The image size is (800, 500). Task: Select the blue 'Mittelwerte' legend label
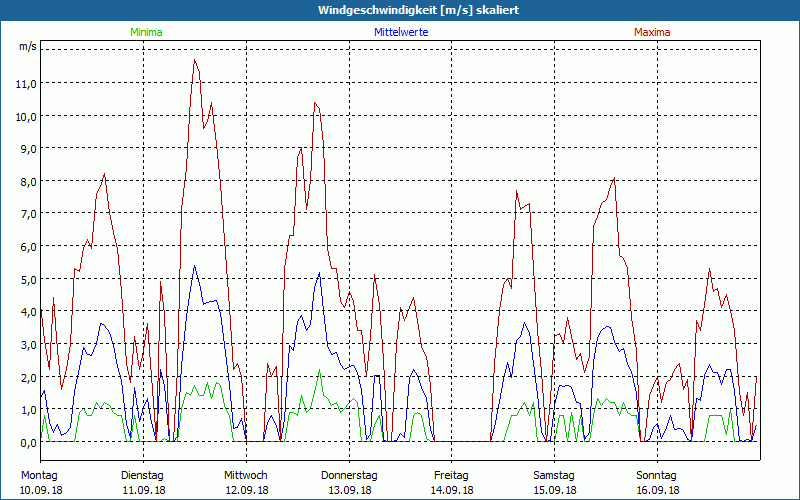[401, 32]
